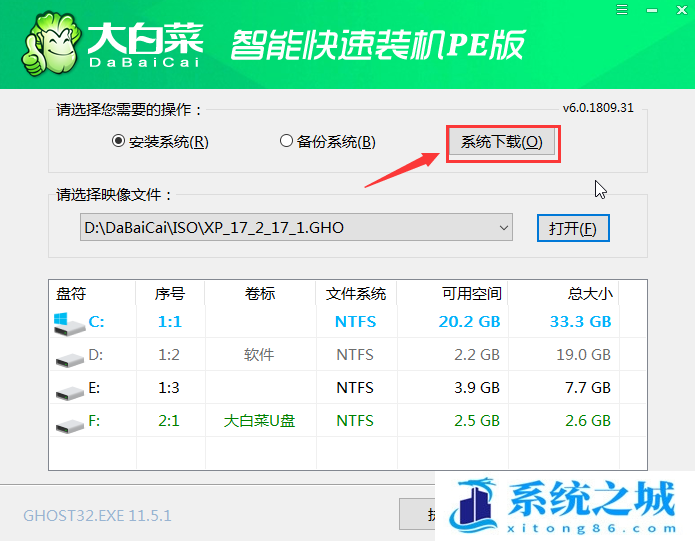
Task: Click the 打开(F) button
Action: [x=573, y=229]
